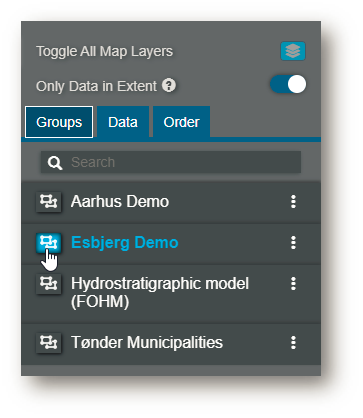
Task: Select the Aarhus Demo group name
Action: 120,202
